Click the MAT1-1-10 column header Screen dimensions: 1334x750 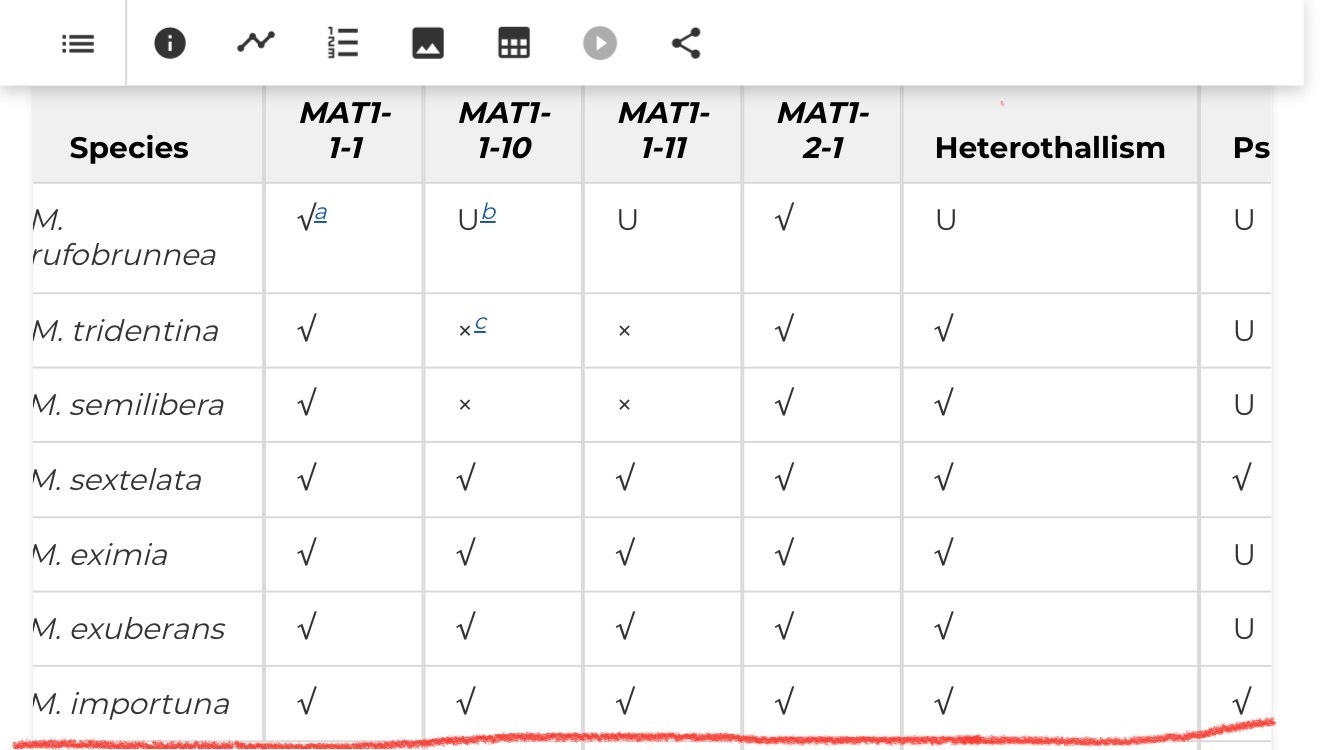[x=505, y=131]
